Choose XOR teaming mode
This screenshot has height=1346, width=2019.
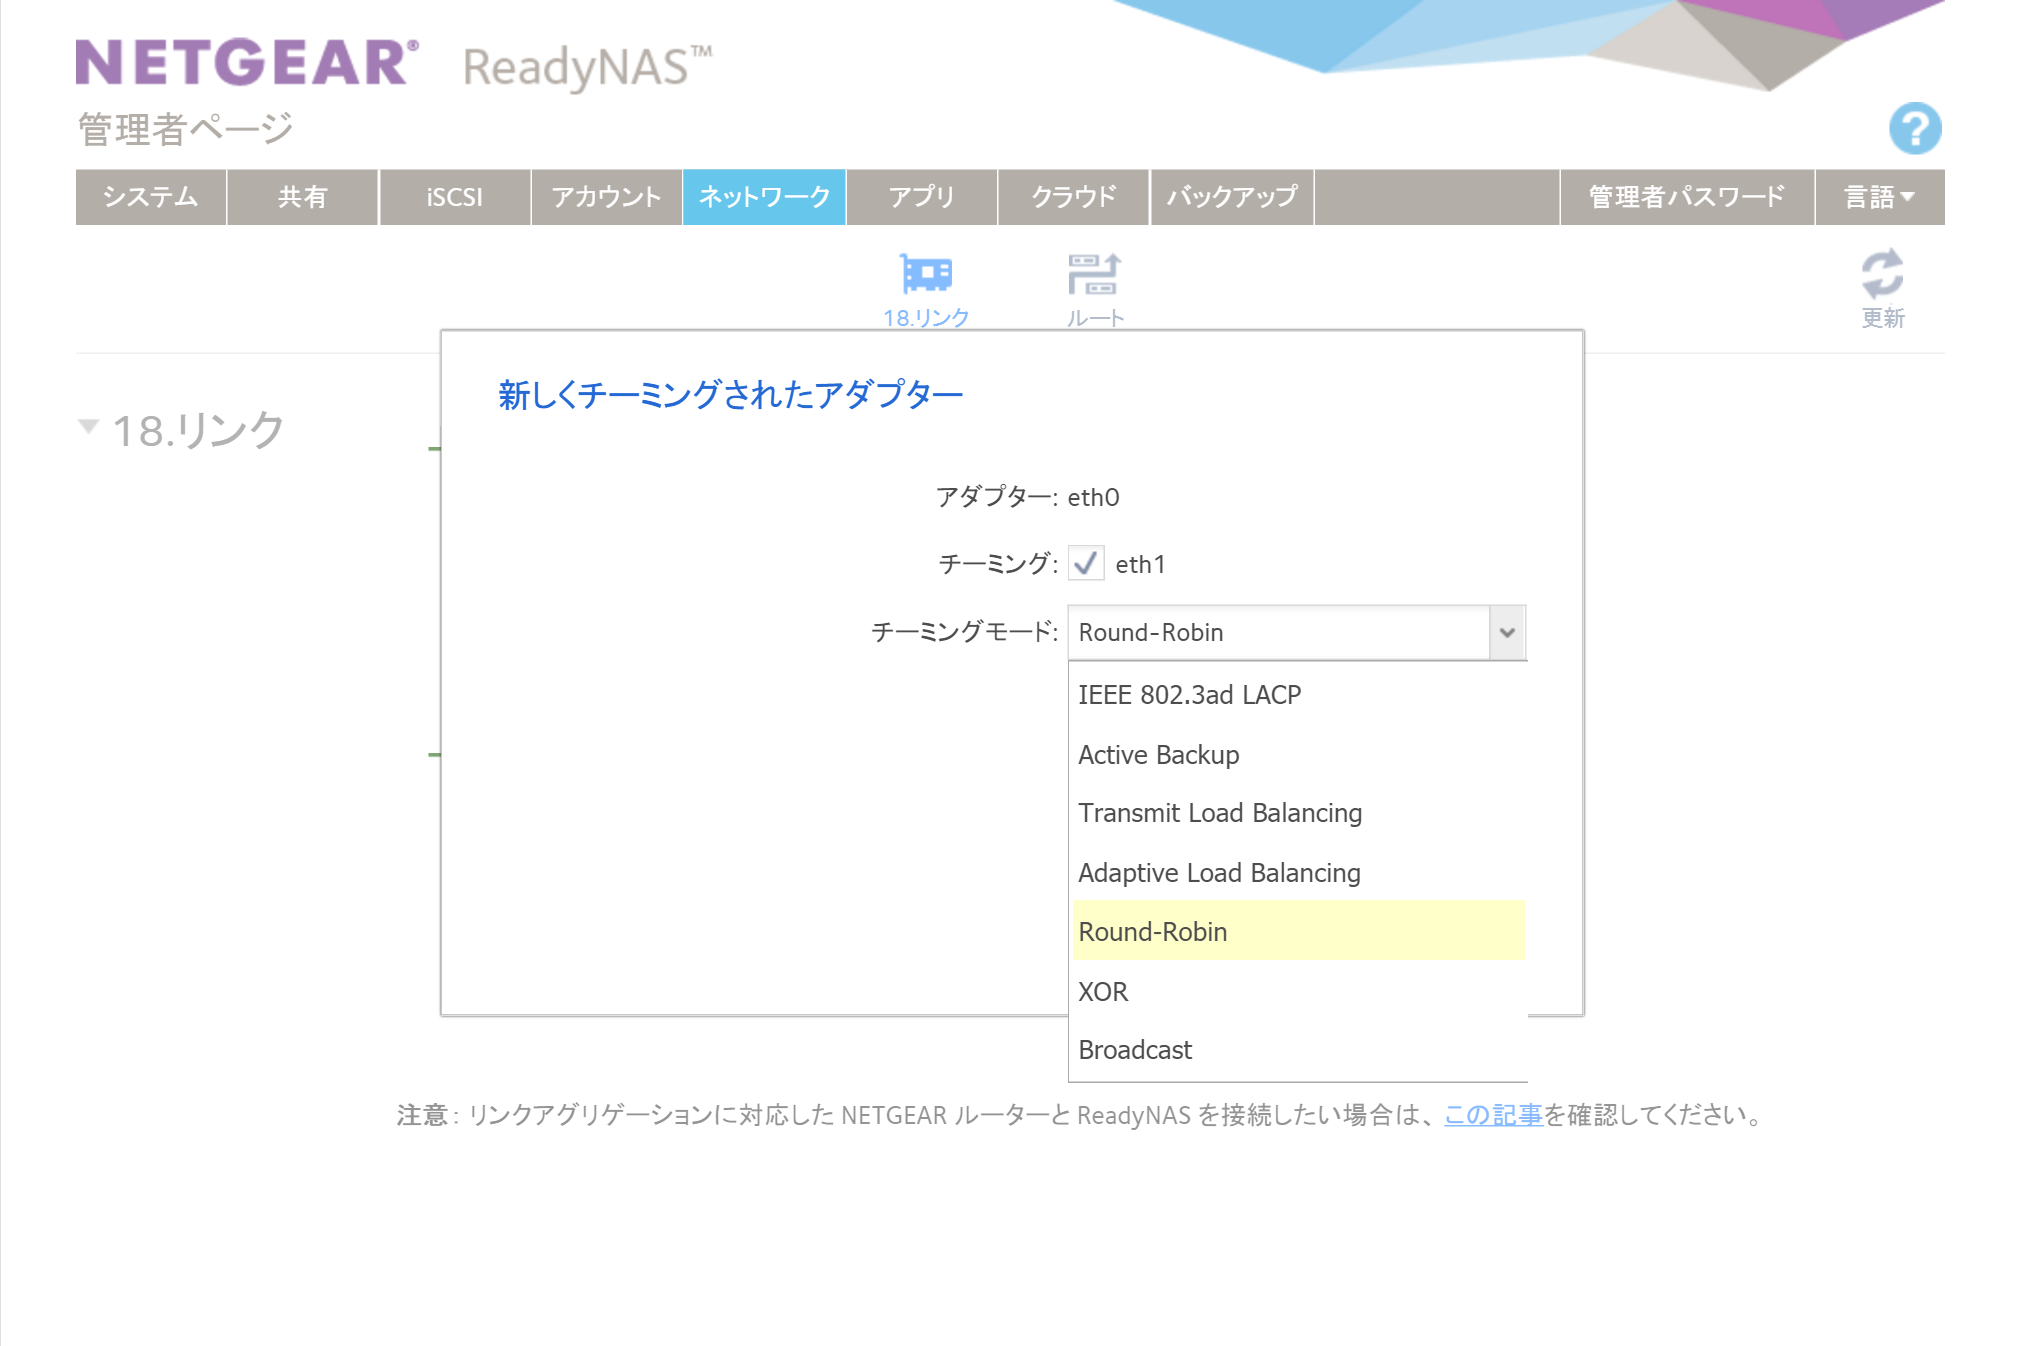1103,992
